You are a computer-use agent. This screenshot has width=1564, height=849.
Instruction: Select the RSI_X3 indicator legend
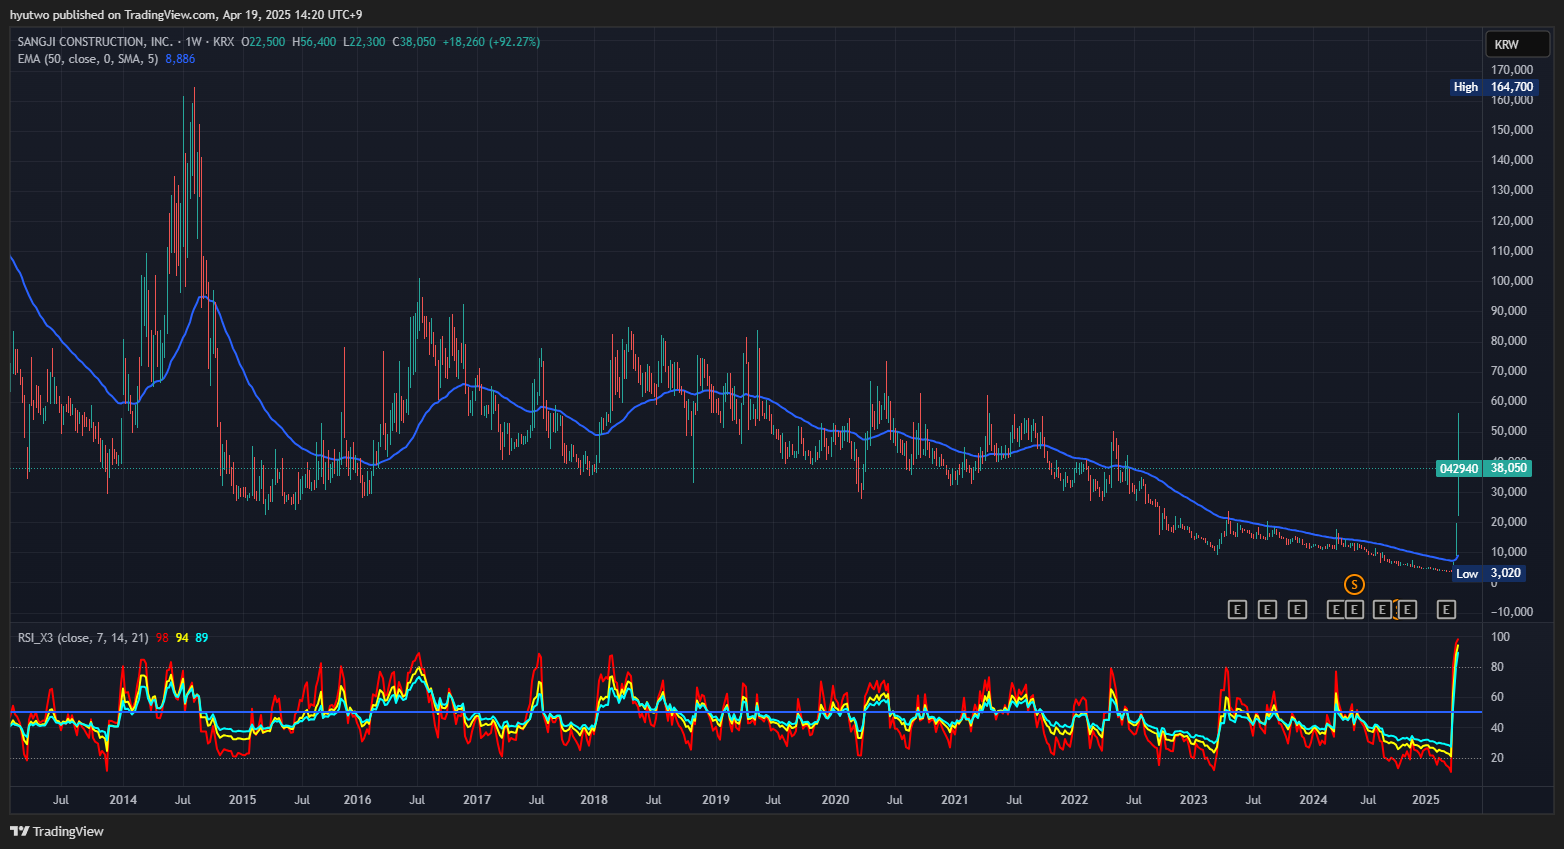tap(83, 638)
